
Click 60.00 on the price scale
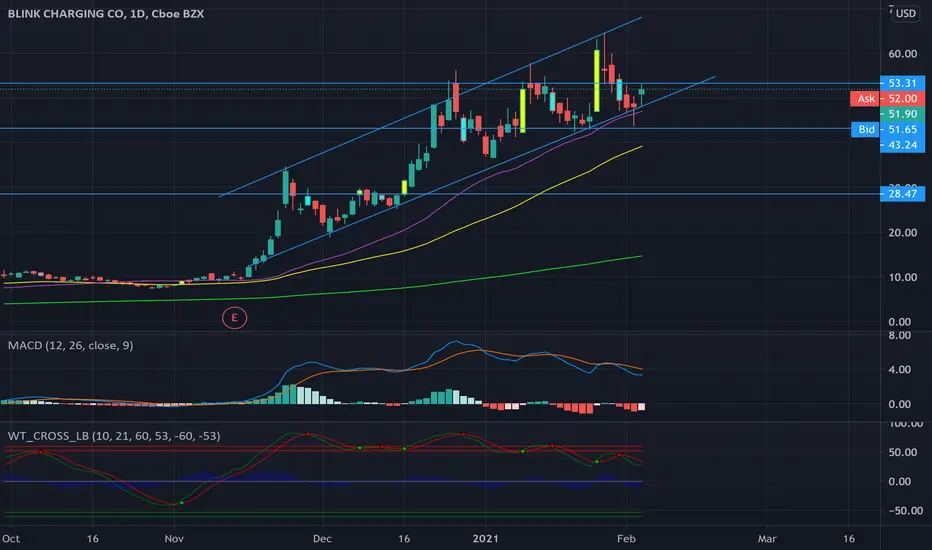903,54
